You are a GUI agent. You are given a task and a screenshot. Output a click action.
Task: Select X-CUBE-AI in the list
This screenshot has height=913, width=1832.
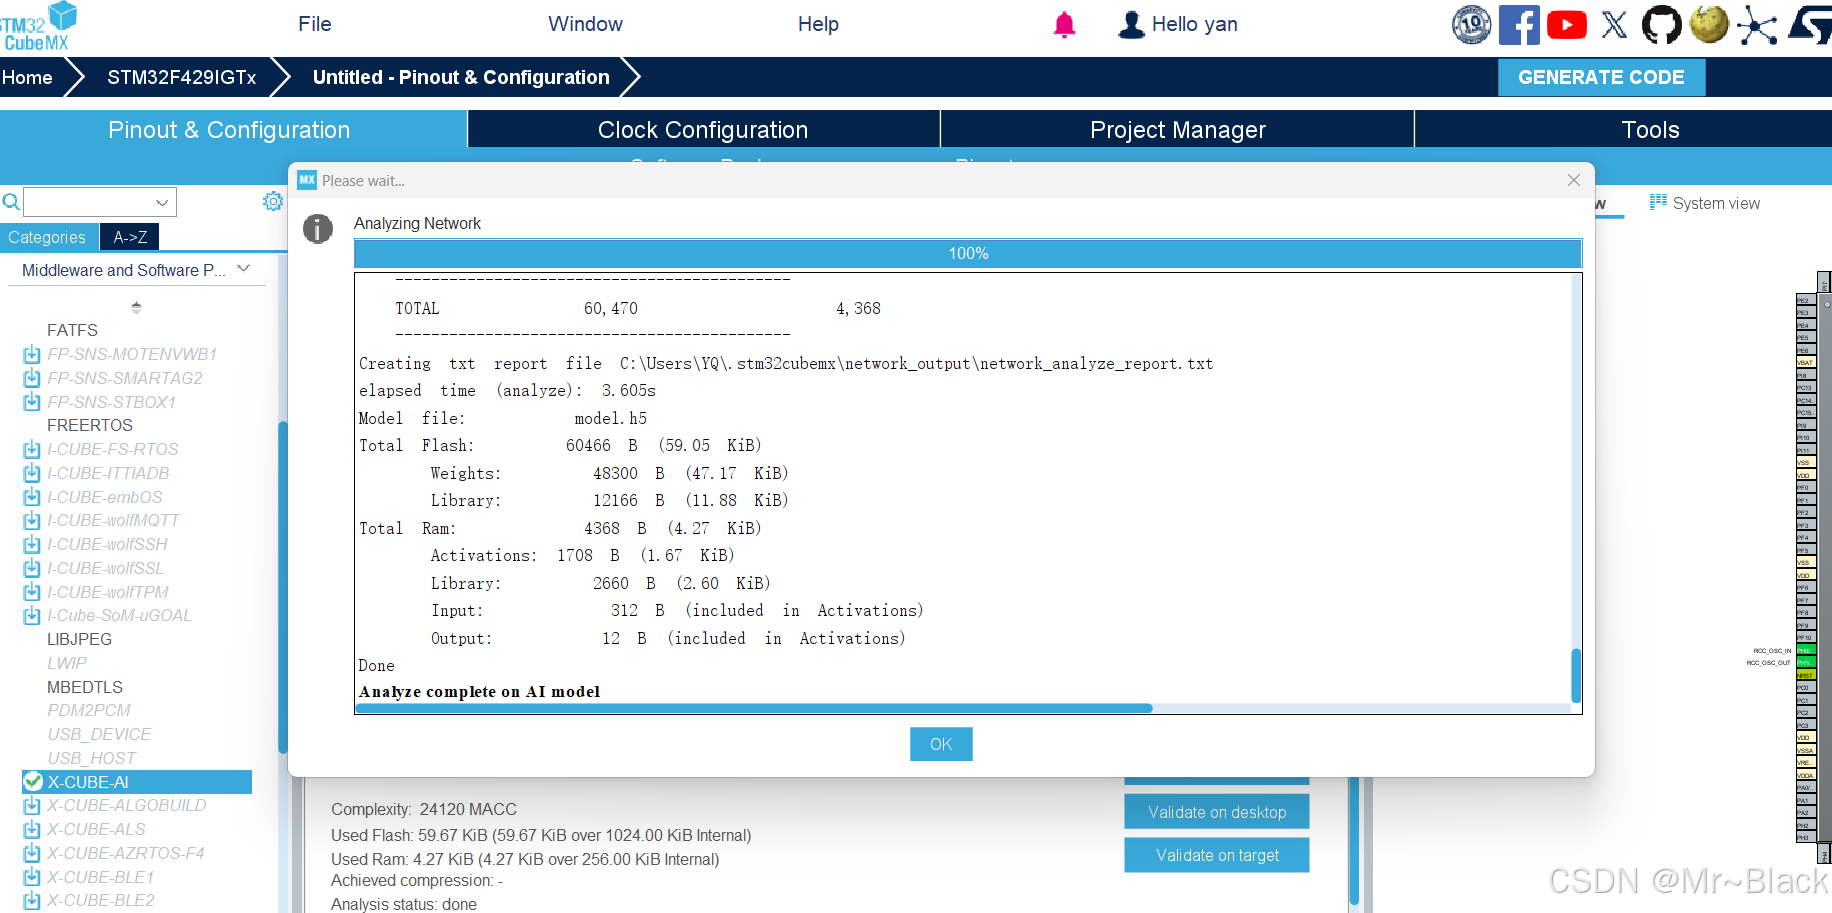click(137, 782)
